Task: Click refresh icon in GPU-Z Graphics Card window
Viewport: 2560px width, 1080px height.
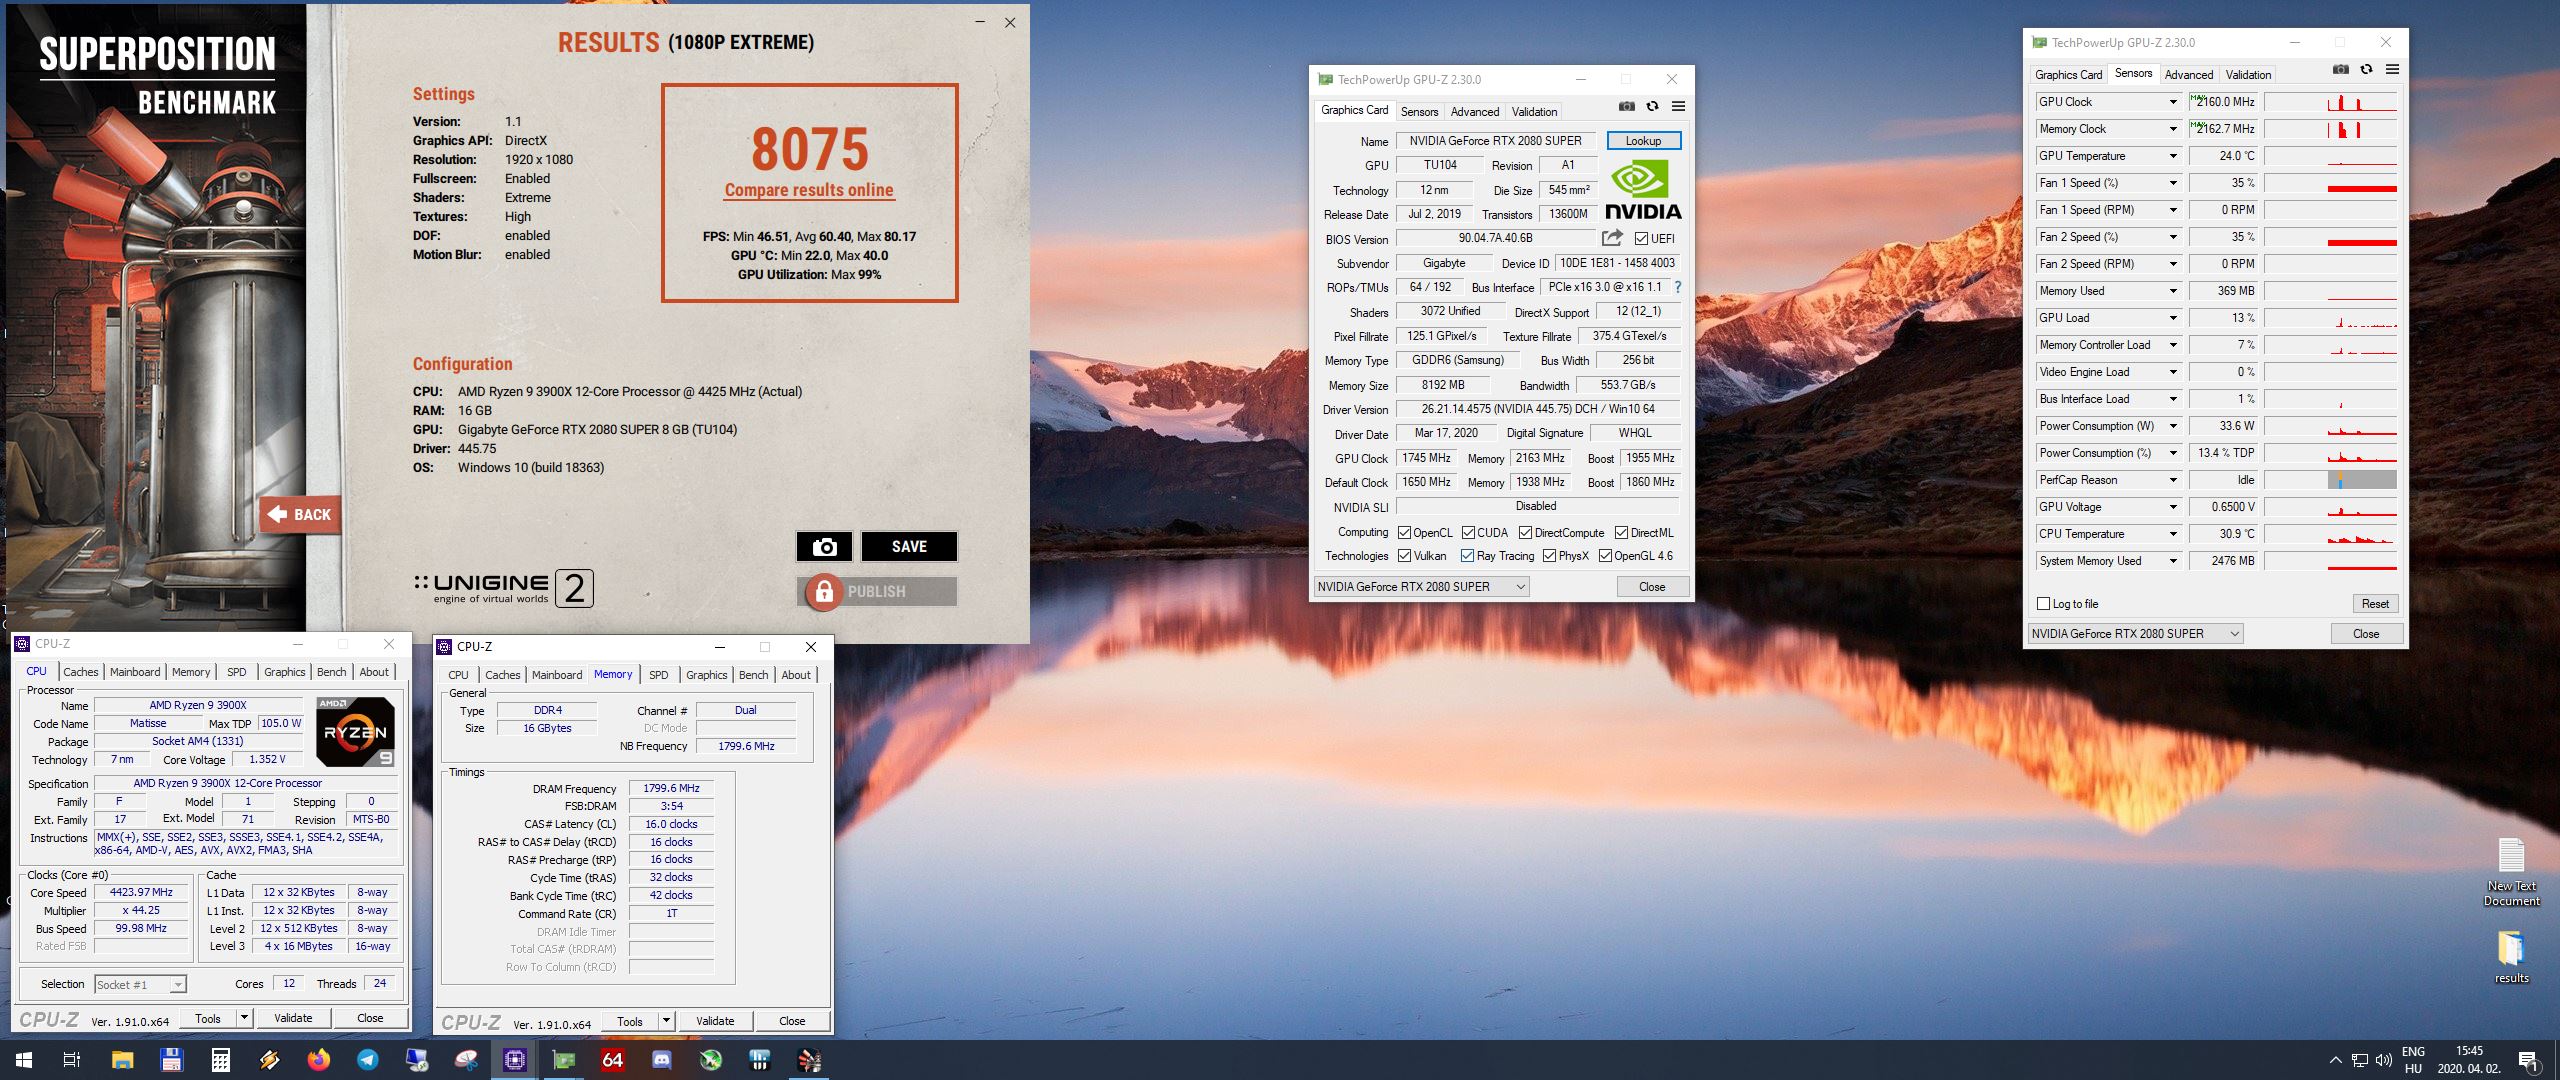Action: pos(1652,107)
